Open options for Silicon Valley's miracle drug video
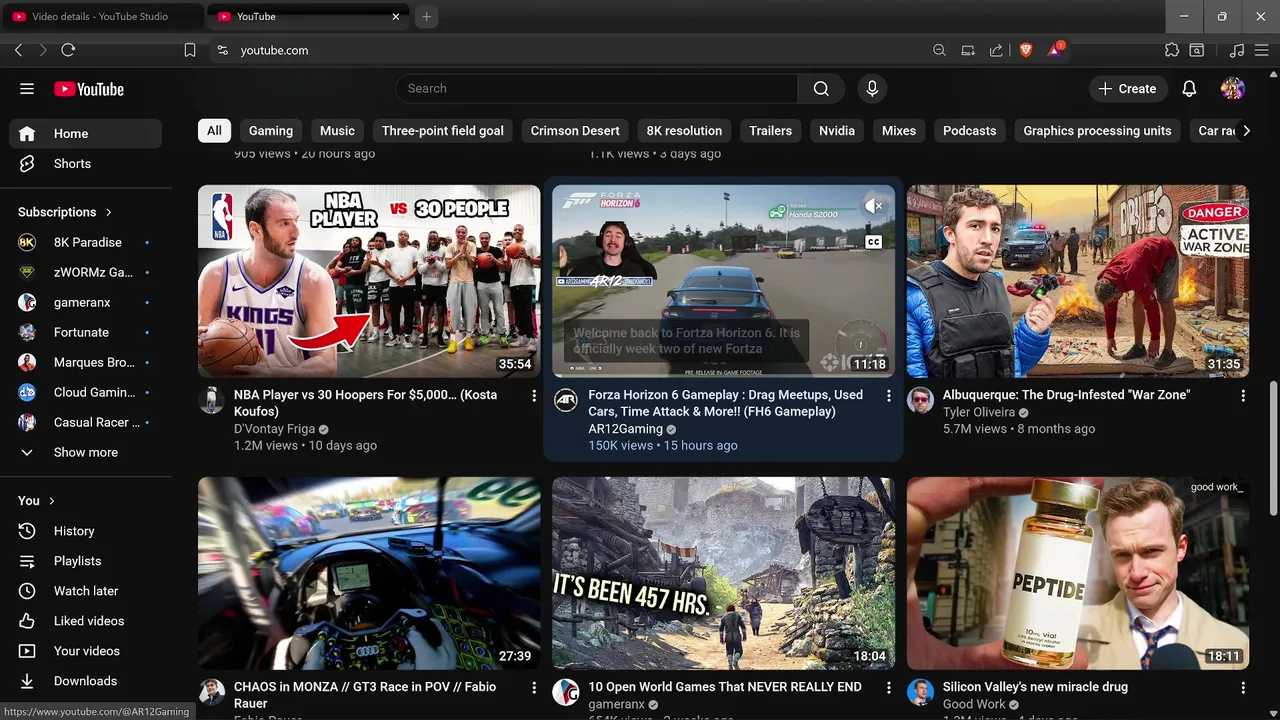 coord(1243,688)
